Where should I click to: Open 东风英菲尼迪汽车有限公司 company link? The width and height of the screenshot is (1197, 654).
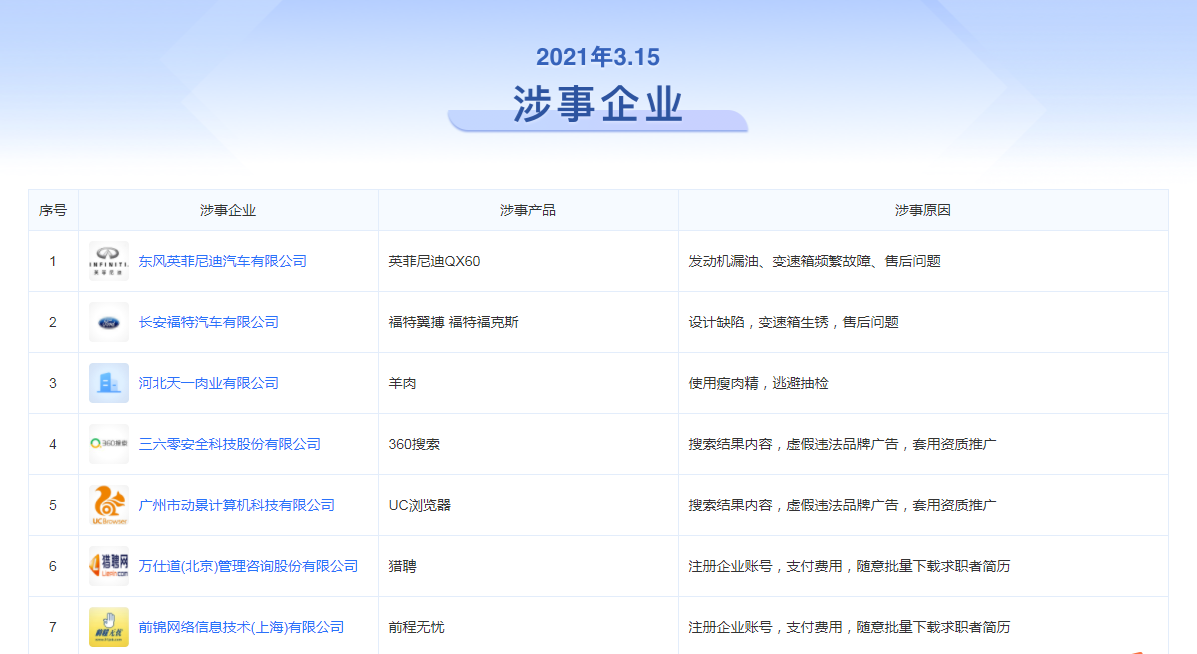(222, 261)
